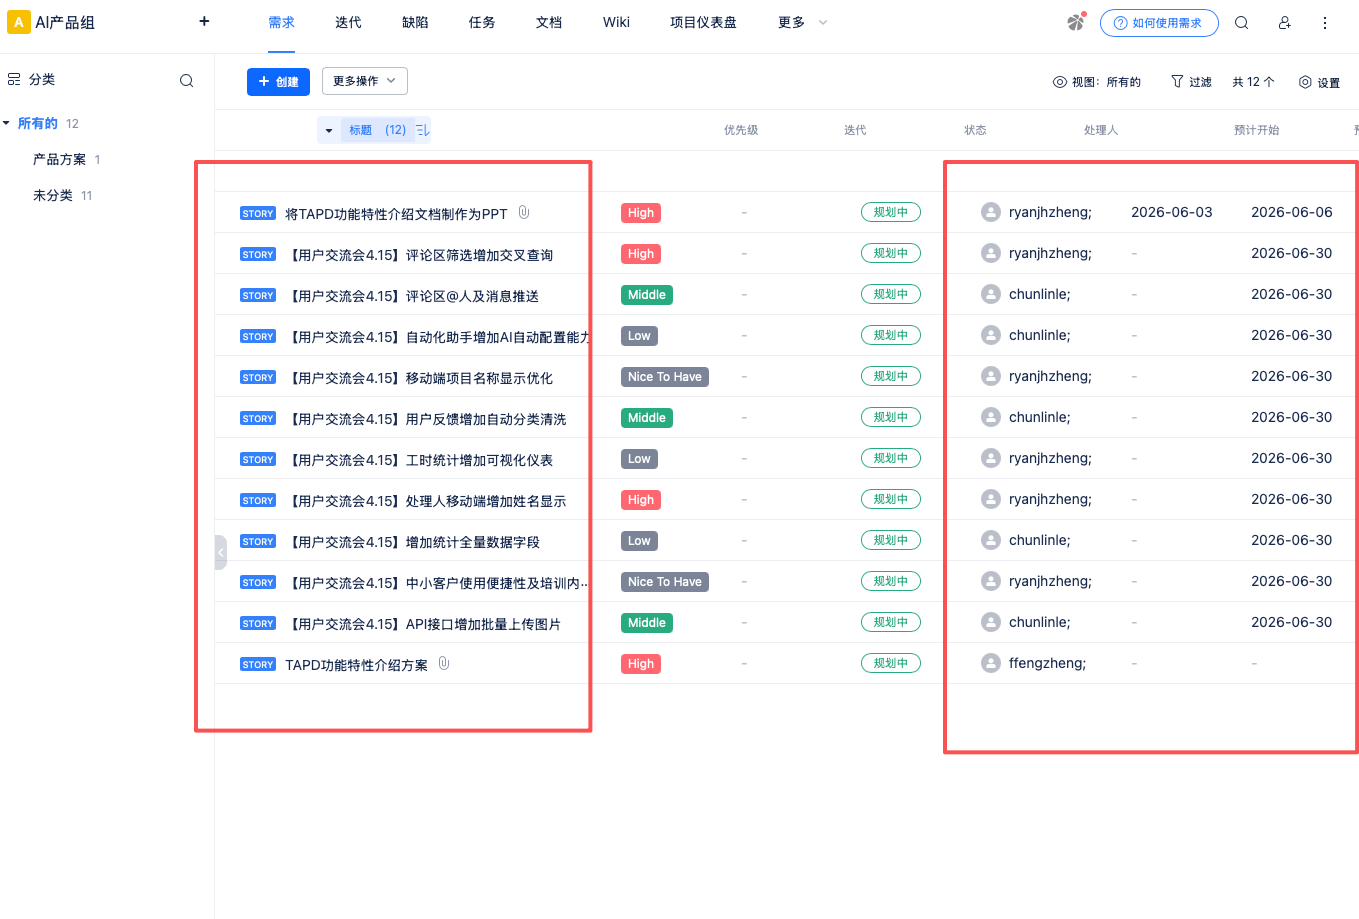Click date 2026-06-06 in first row

click(x=1292, y=212)
